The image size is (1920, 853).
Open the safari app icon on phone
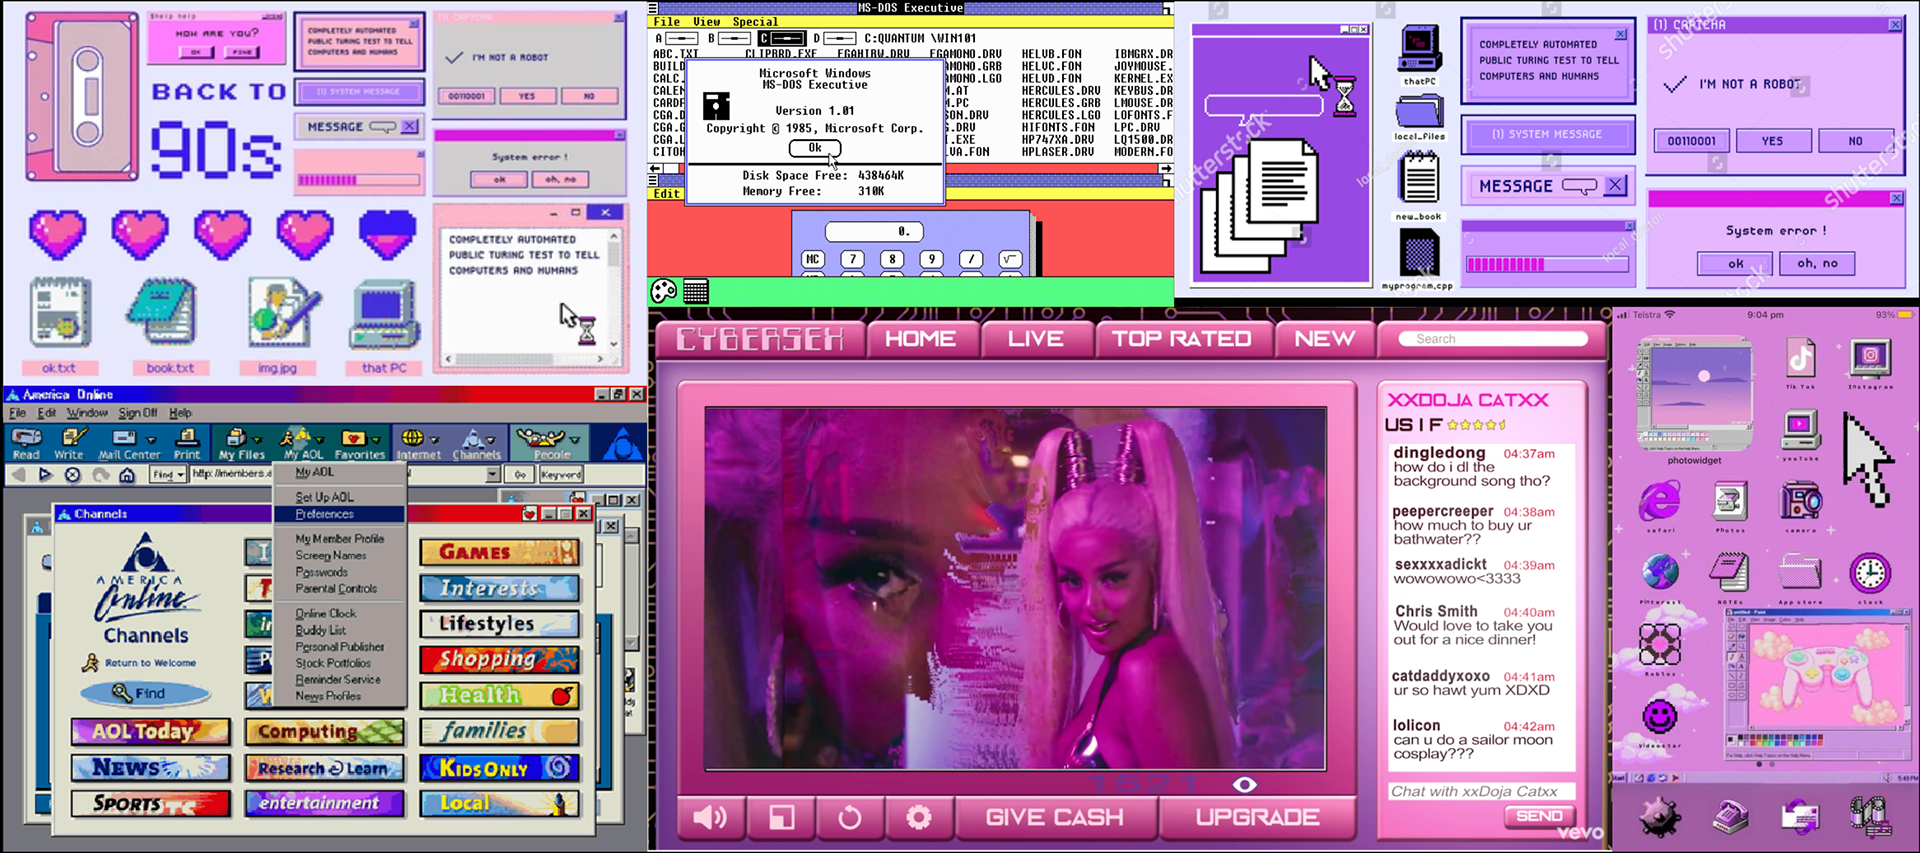[x=1660, y=500]
